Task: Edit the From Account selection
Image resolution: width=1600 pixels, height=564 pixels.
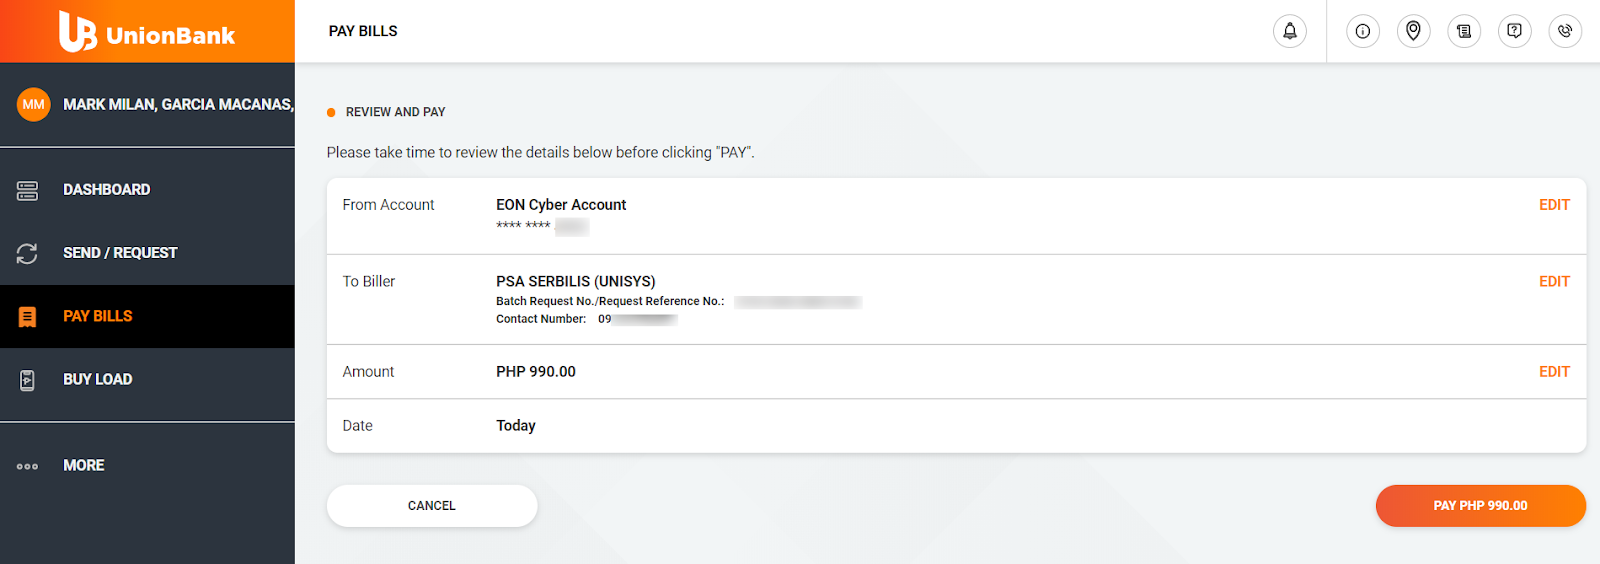Action: tap(1554, 205)
